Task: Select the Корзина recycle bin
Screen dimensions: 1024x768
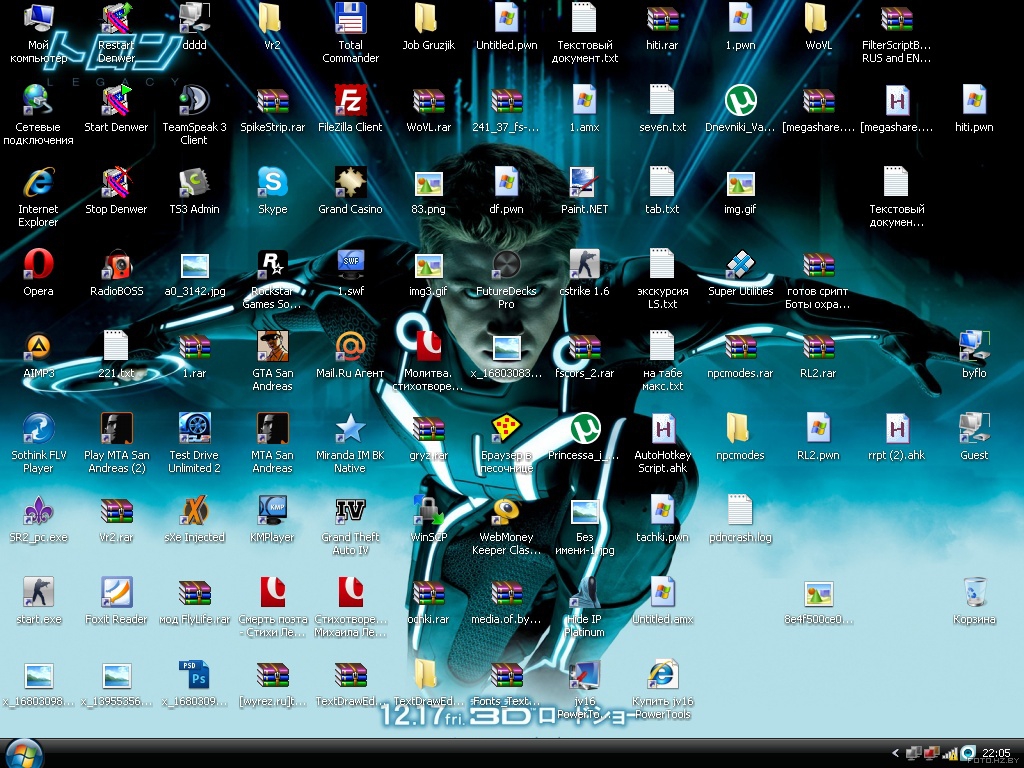Action: [974, 592]
